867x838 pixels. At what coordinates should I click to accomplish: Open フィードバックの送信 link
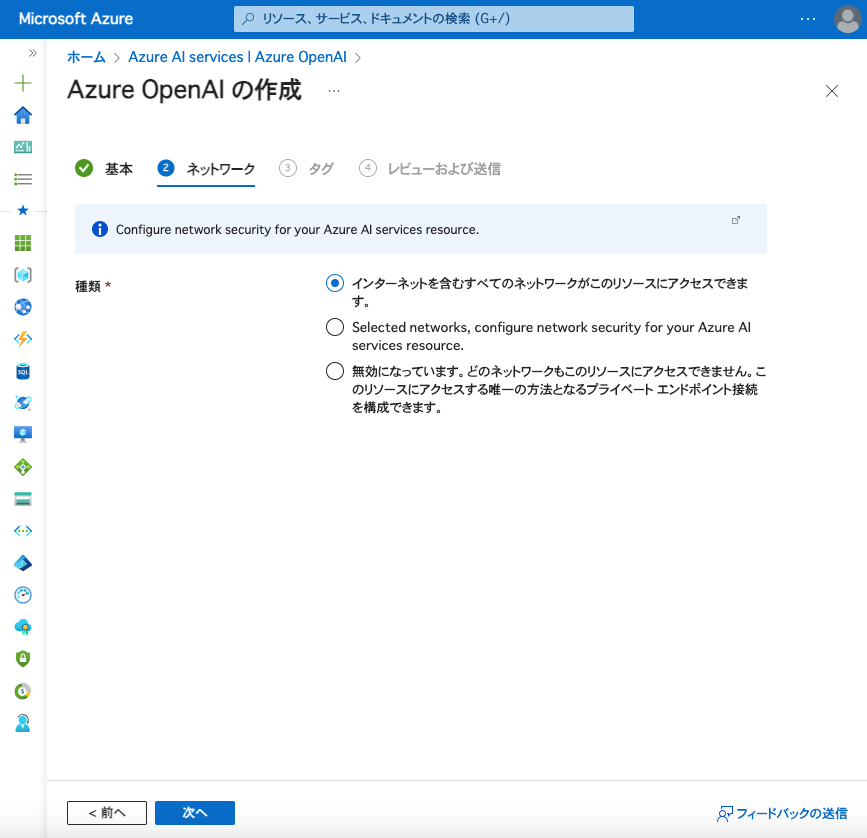point(782,813)
